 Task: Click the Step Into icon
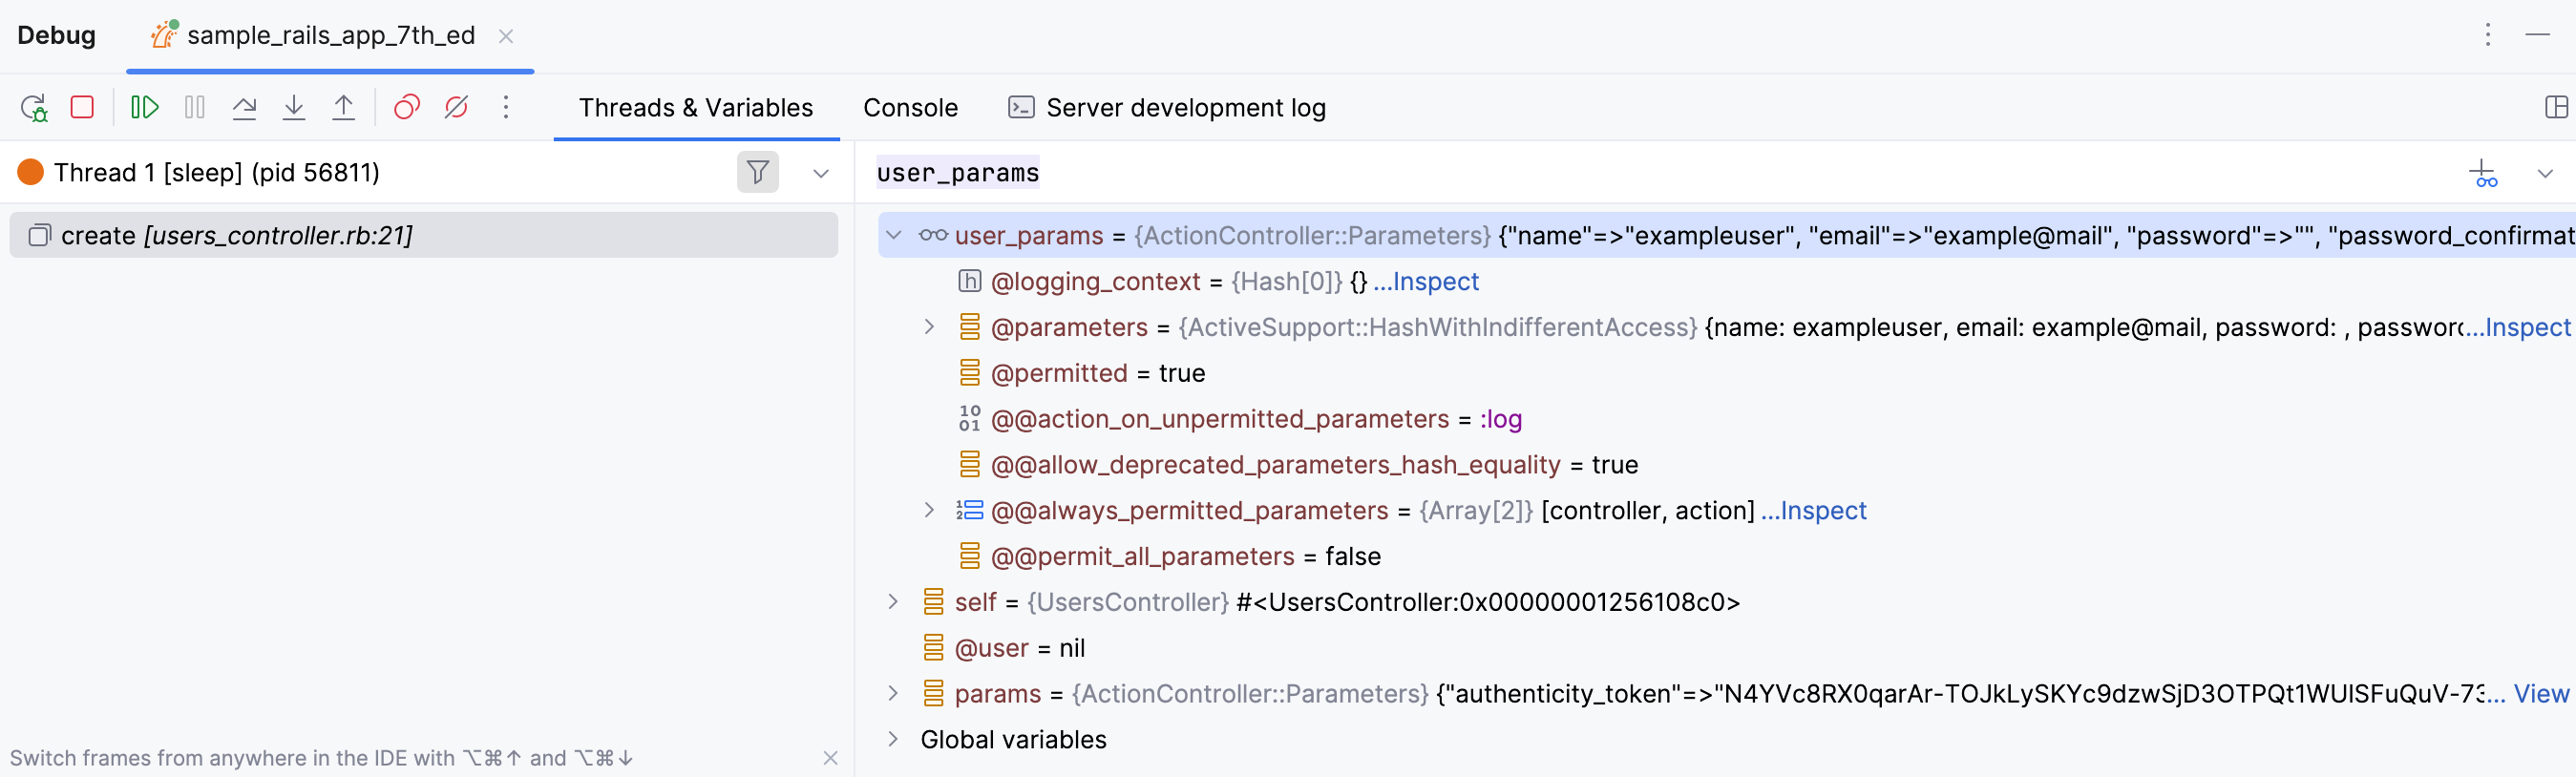coord(294,107)
